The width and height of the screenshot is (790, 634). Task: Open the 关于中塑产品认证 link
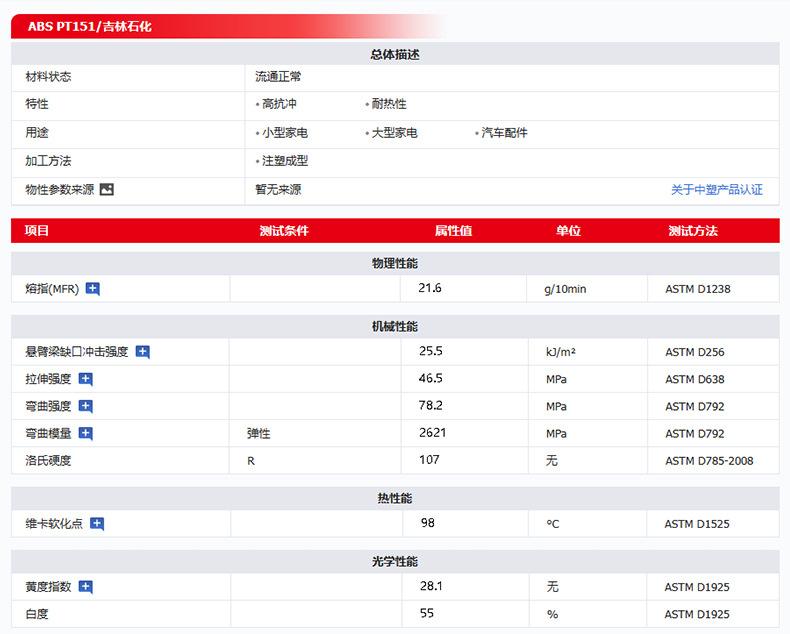716,189
